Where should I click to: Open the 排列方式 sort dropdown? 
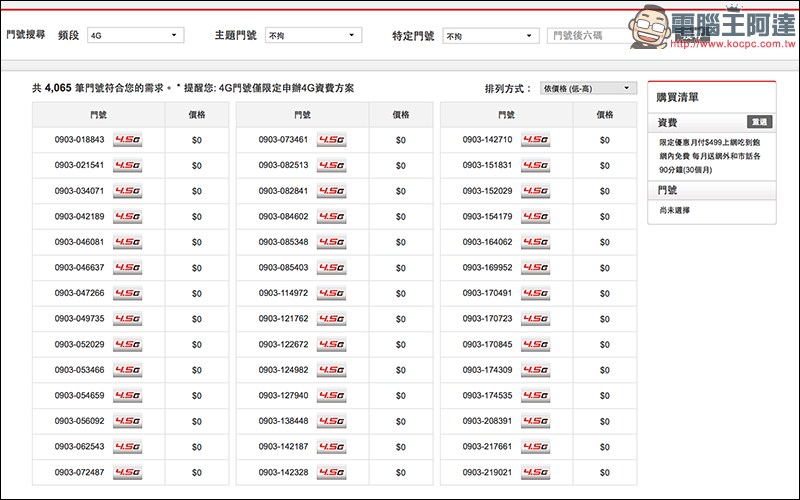click(588, 88)
